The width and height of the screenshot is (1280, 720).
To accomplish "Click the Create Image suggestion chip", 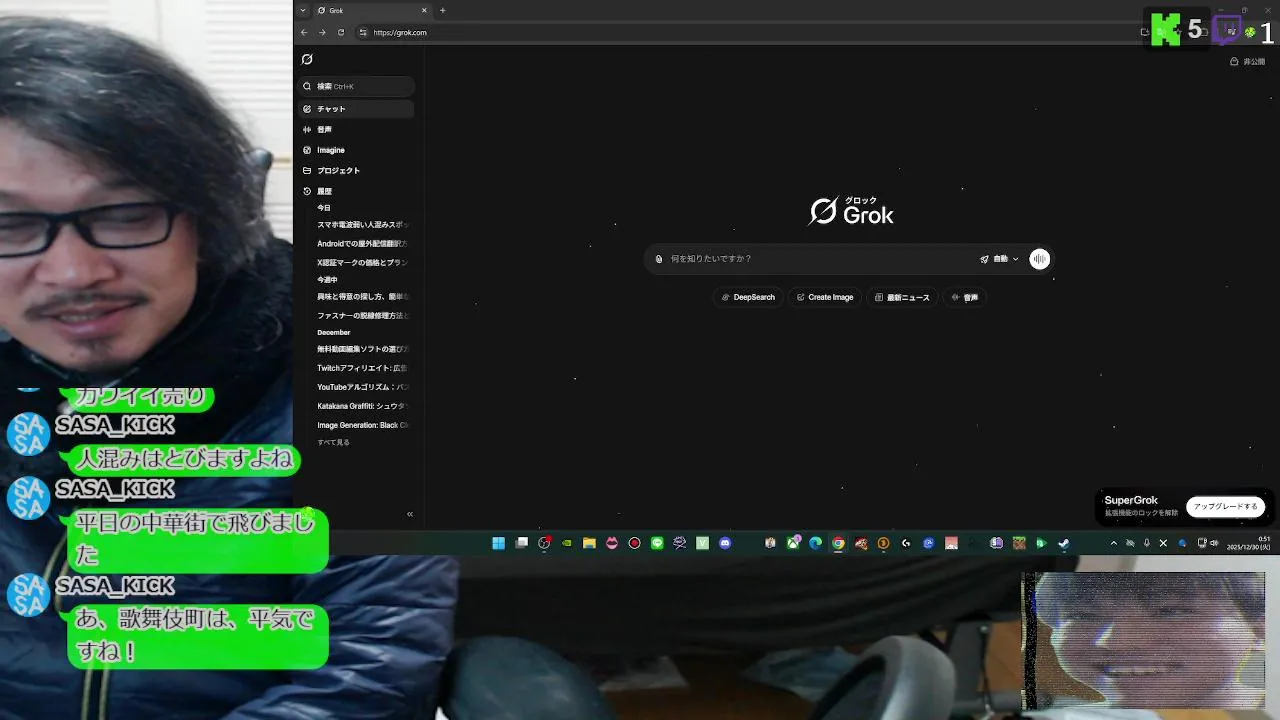I will click(825, 297).
